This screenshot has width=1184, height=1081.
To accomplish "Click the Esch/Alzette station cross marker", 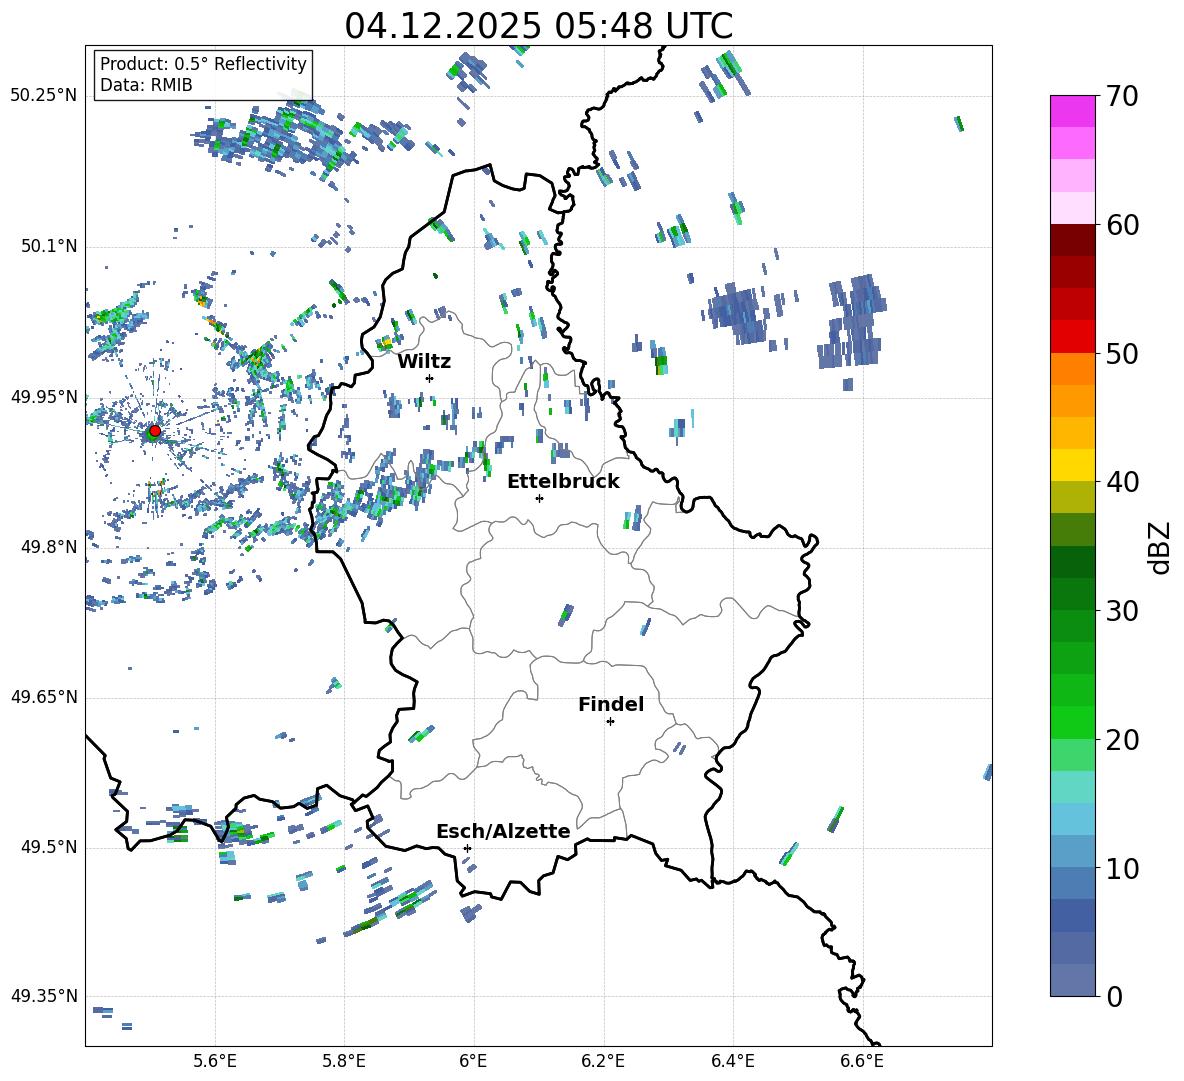I will 467,848.
